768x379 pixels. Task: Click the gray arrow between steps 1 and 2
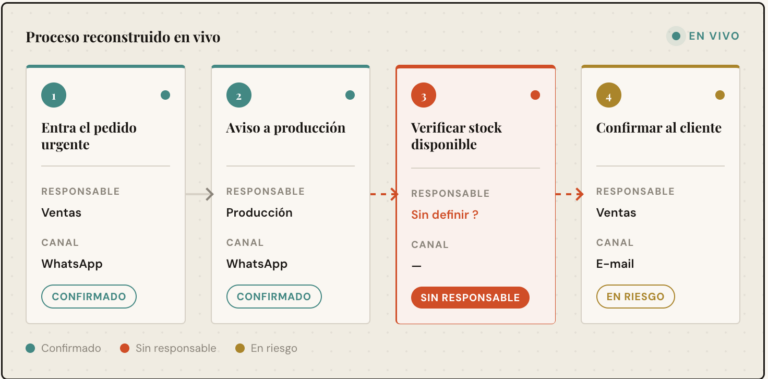(x=200, y=194)
